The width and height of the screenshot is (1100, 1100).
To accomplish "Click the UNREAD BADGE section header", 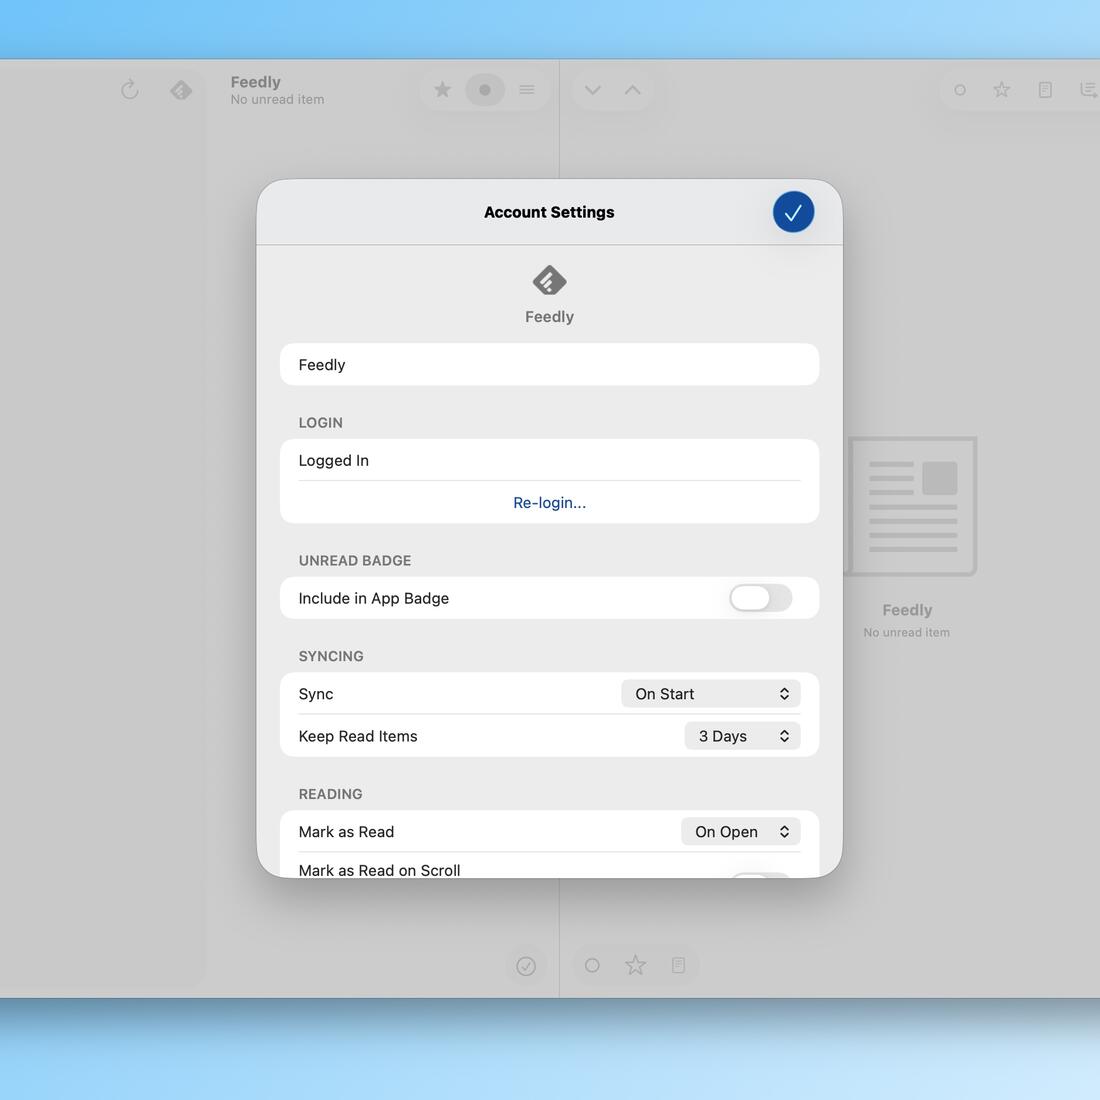I will pos(355,561).
